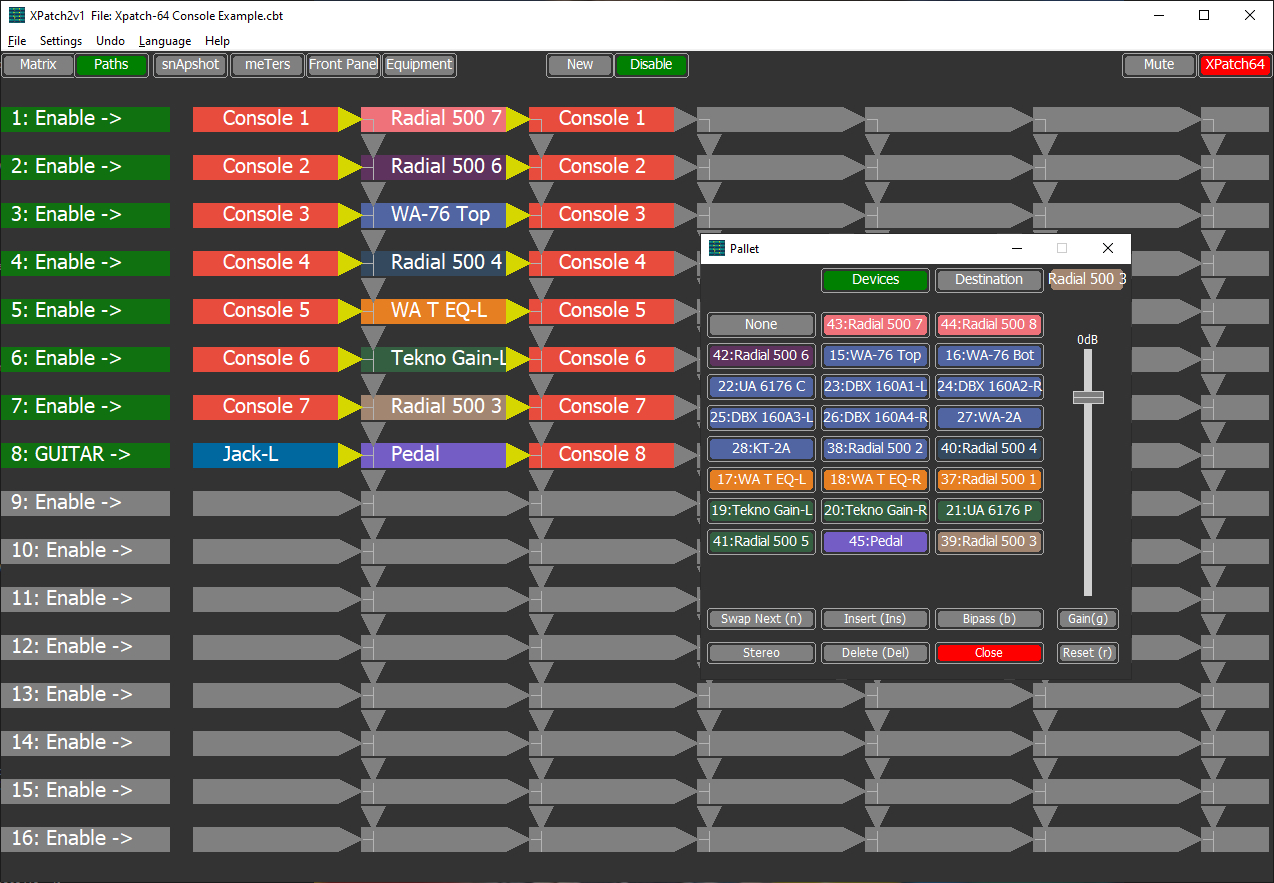This screenshot has height=883, width=1274.
Task: Click Delete (Del) button
Action: point(875,653)
